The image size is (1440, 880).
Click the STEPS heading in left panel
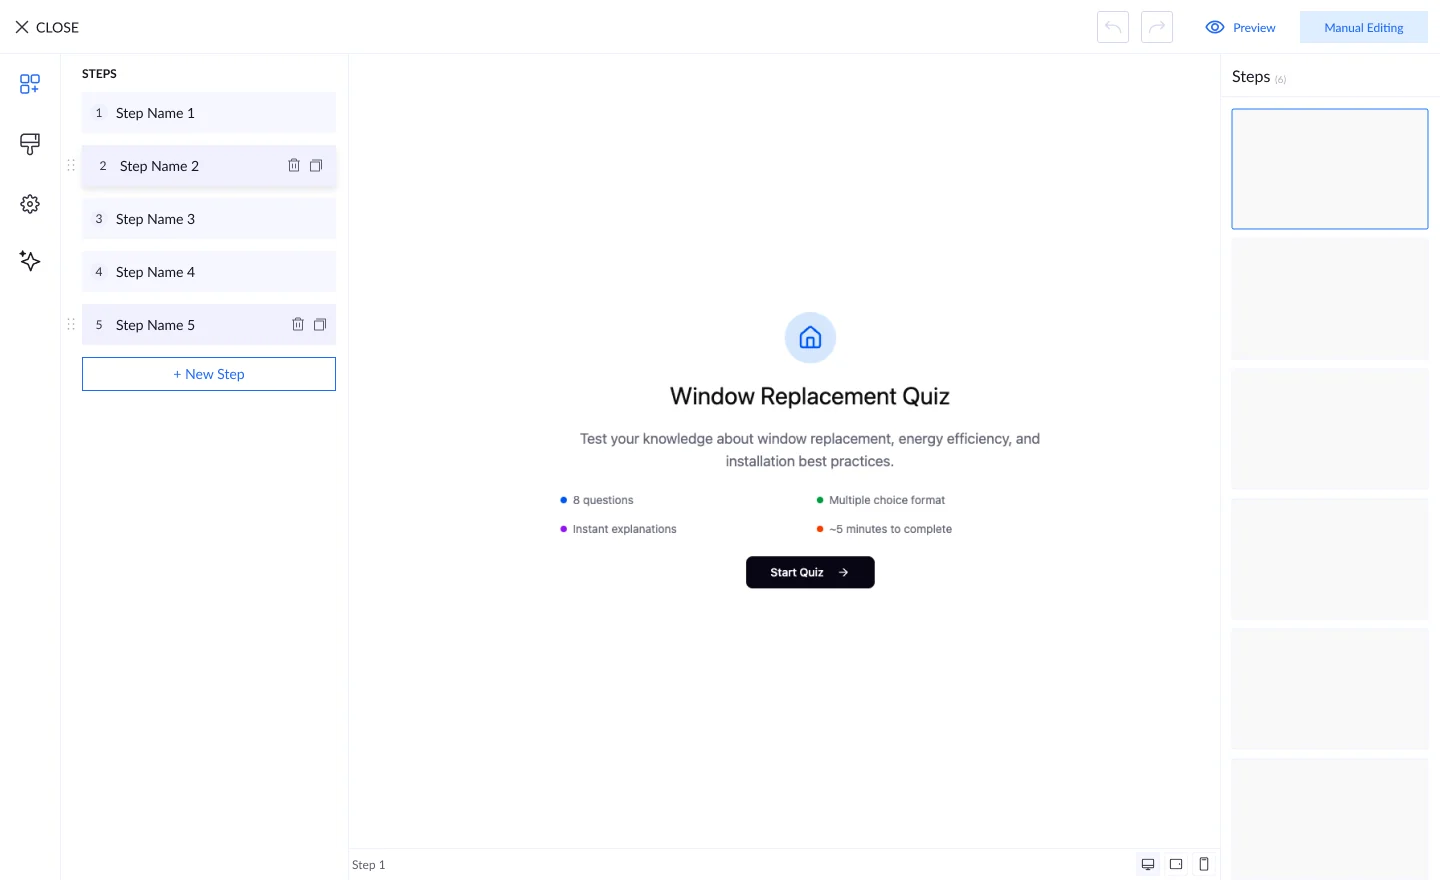(99, 74)
